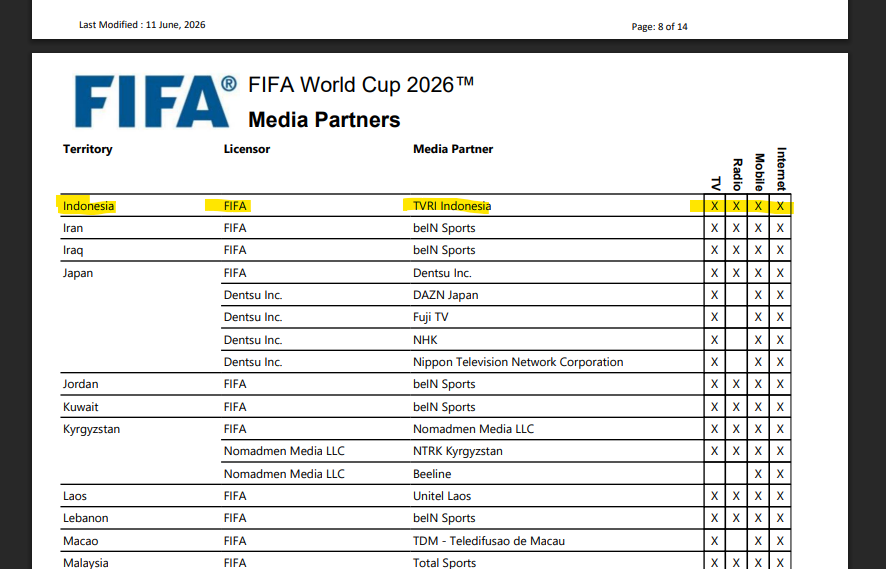
Task: Click Nippon Television Network Corporation text
Action: coord(518,362)
